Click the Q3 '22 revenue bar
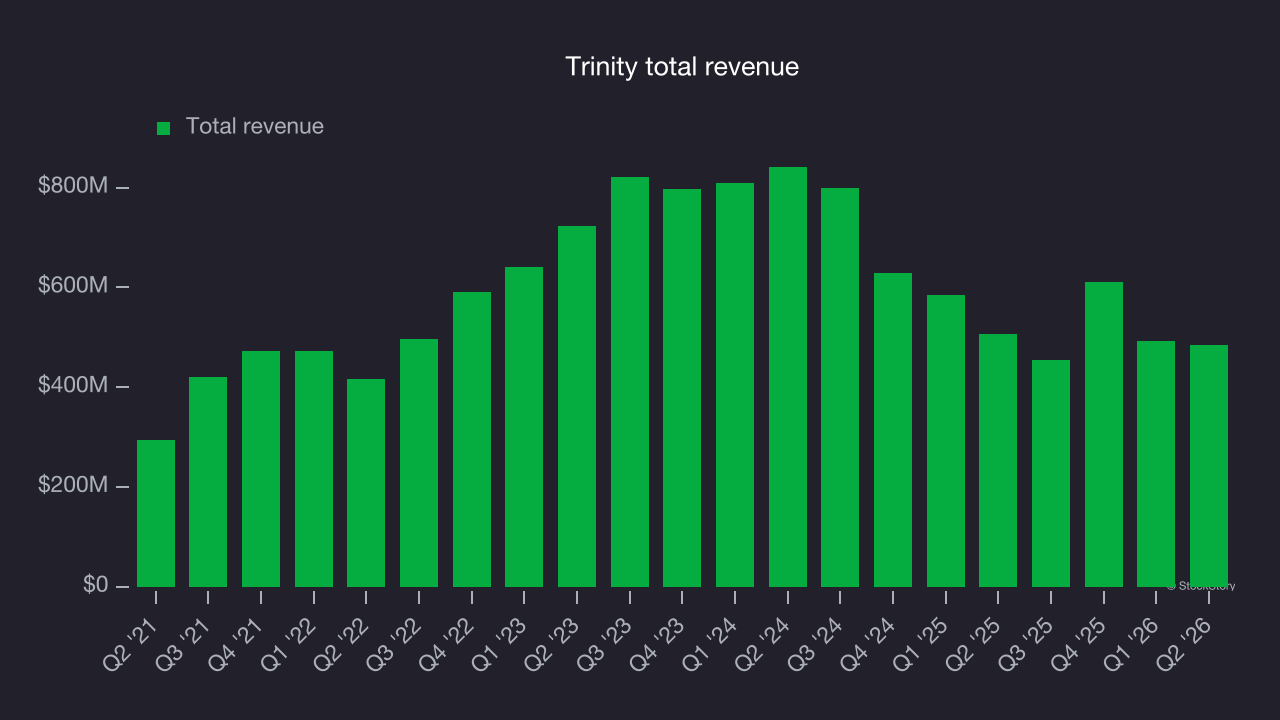Screen dimensions: 1280x720 419,463
